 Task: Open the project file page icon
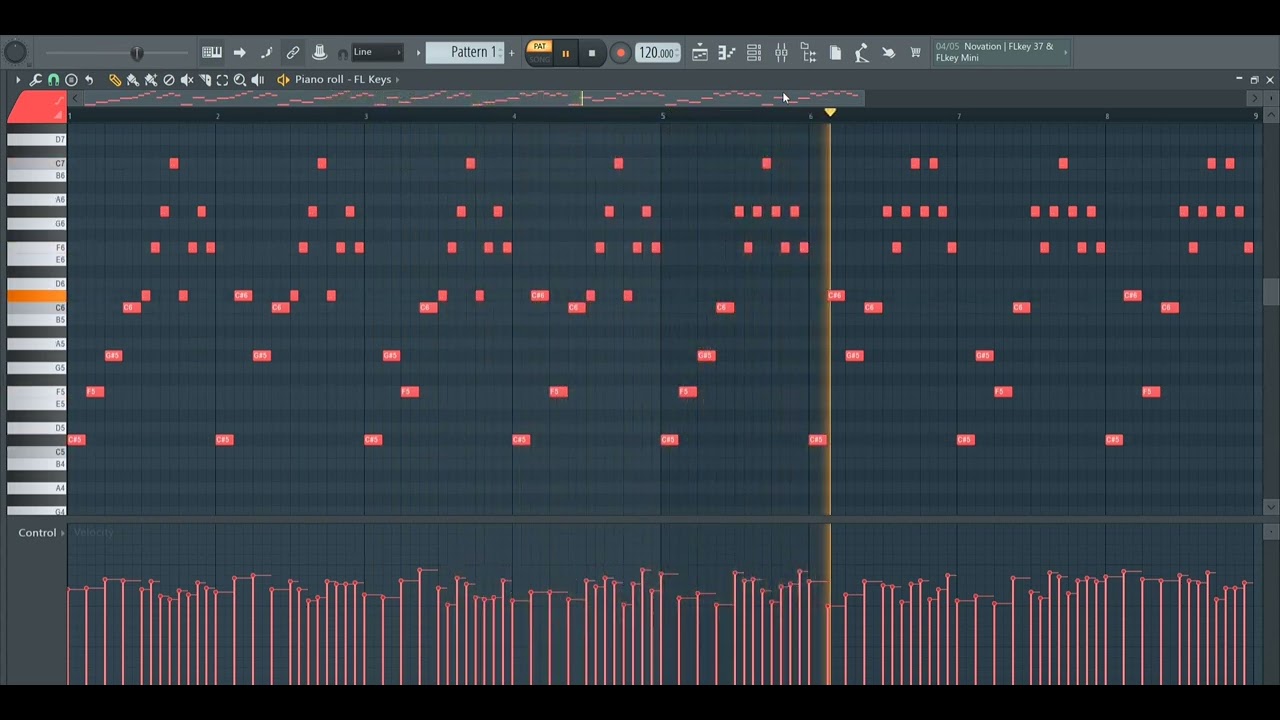[x=835, y=53]
